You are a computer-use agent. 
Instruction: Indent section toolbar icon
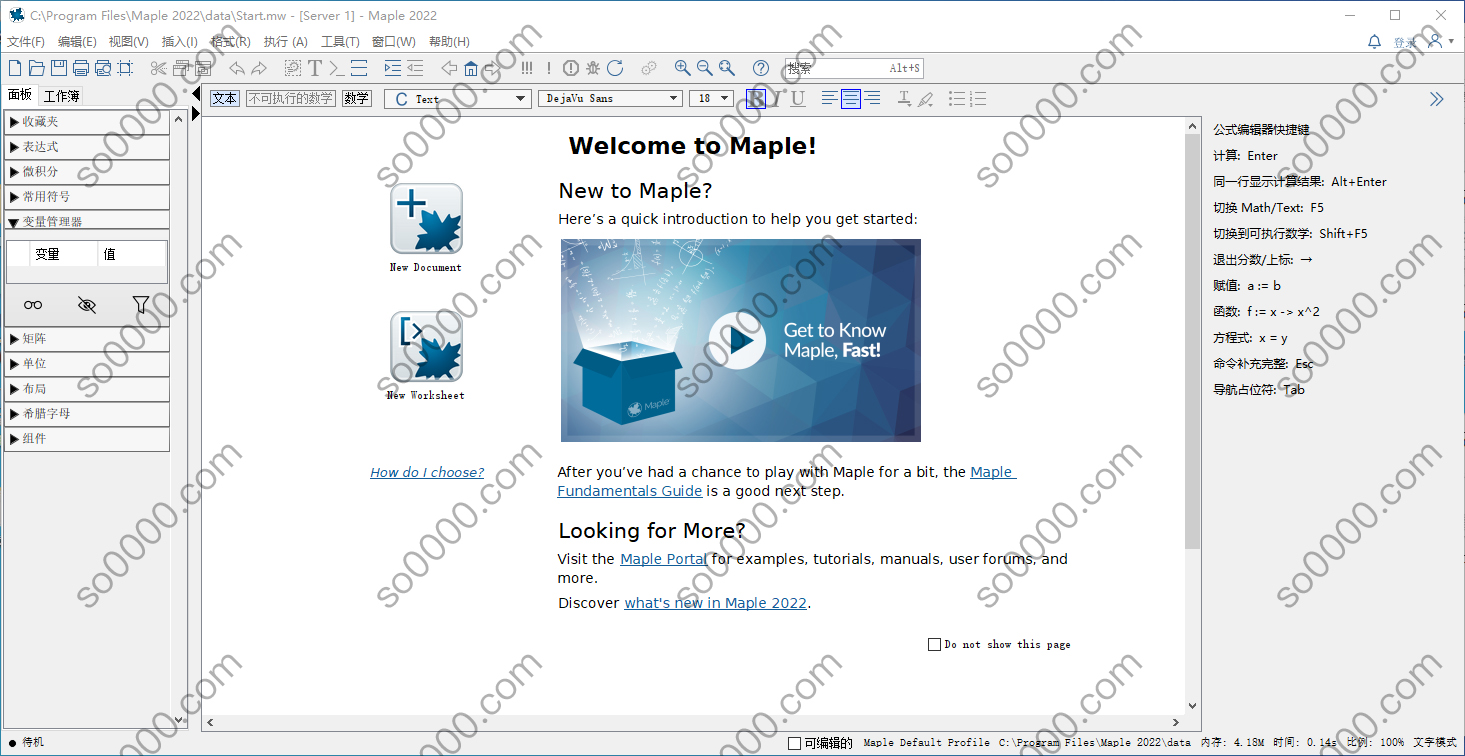392,68
